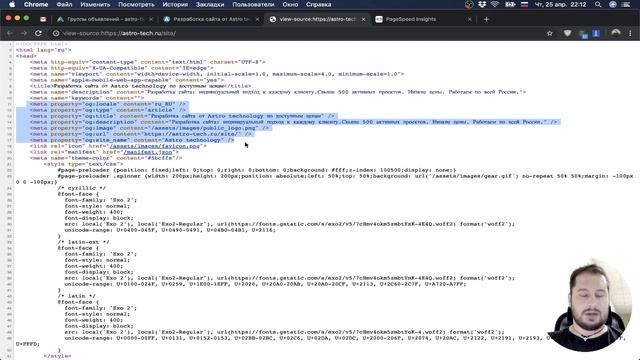Go back to previous page
Viewport: 640px width, 360px height.
[x=10, y=33]
